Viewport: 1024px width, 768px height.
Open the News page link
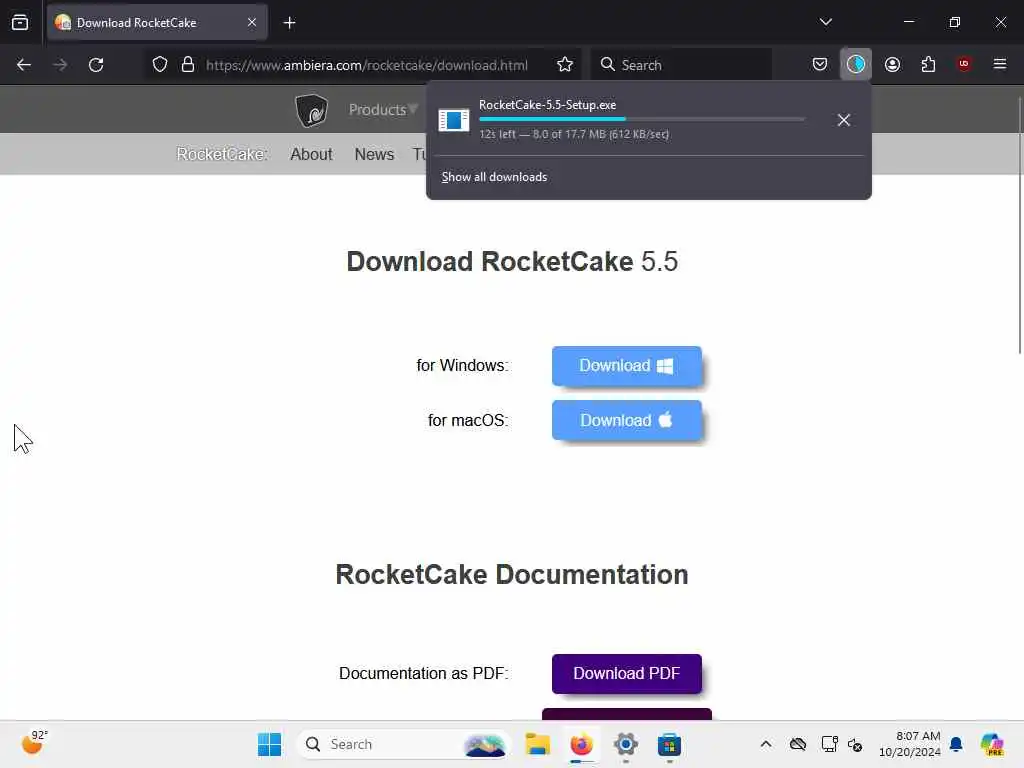point(374,154)
